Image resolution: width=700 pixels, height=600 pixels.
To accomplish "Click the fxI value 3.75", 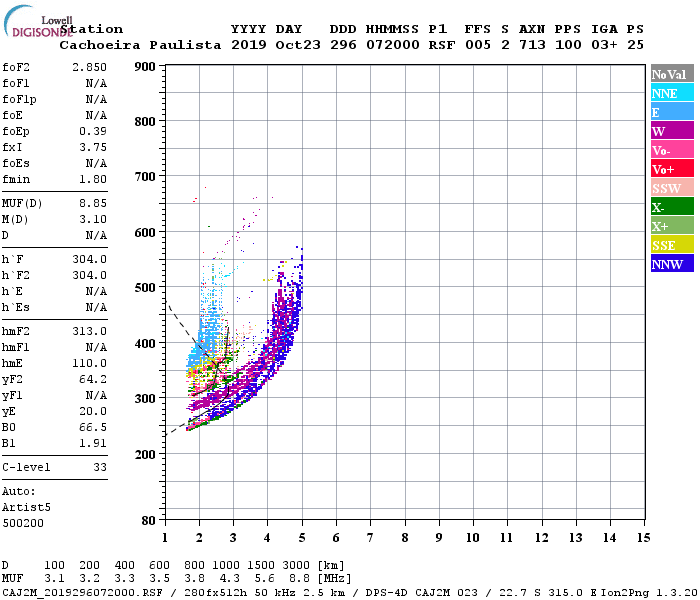I will [93, 147].
